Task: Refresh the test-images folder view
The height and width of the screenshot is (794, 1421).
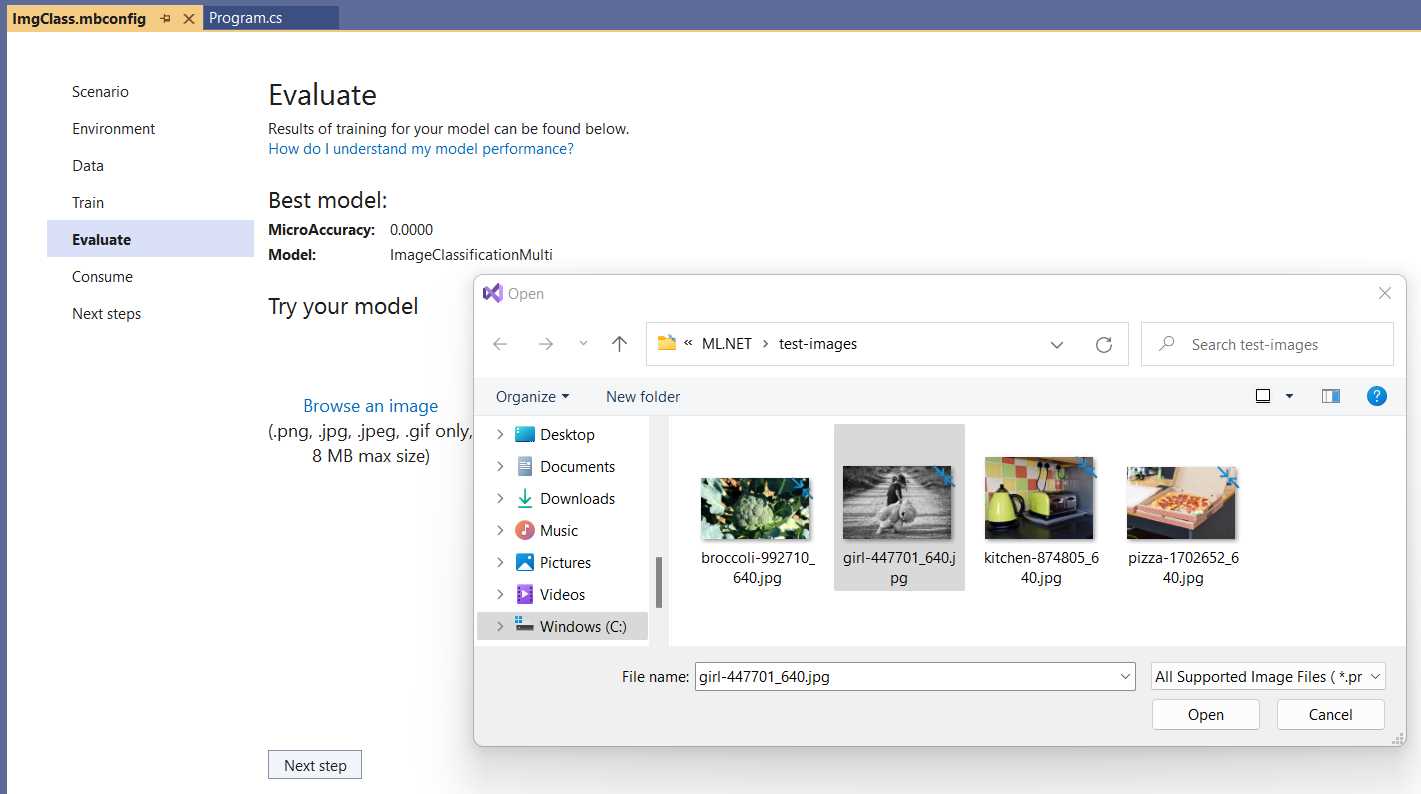Action: 1104,343
